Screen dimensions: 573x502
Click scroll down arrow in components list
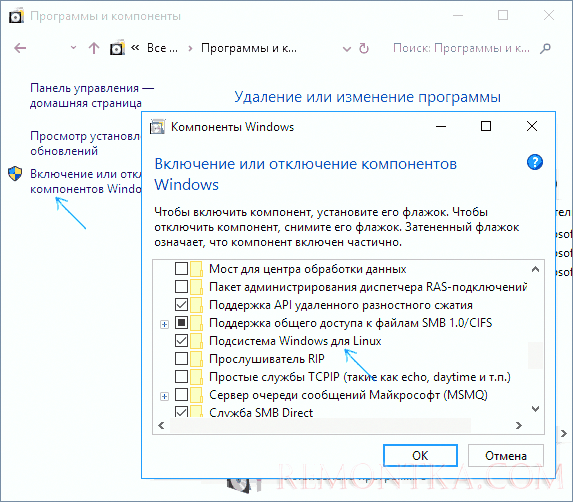pyautogui.click(x=535, y=408)
